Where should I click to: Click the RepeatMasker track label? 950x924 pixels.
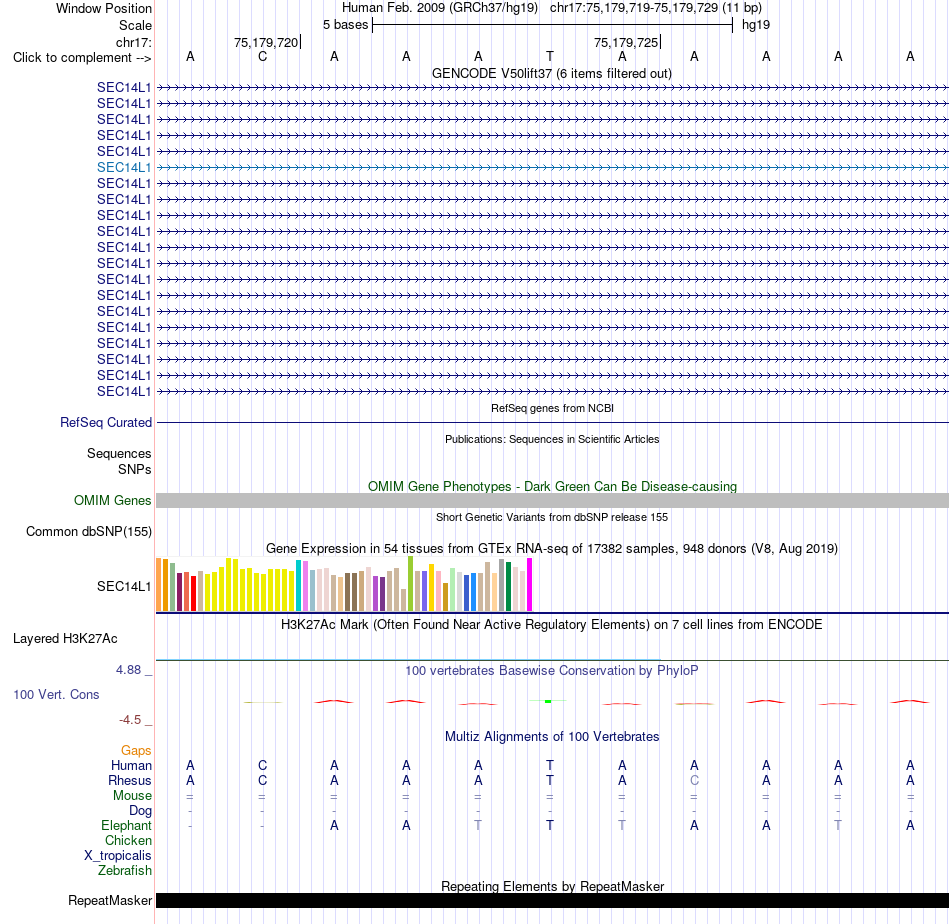110,900
